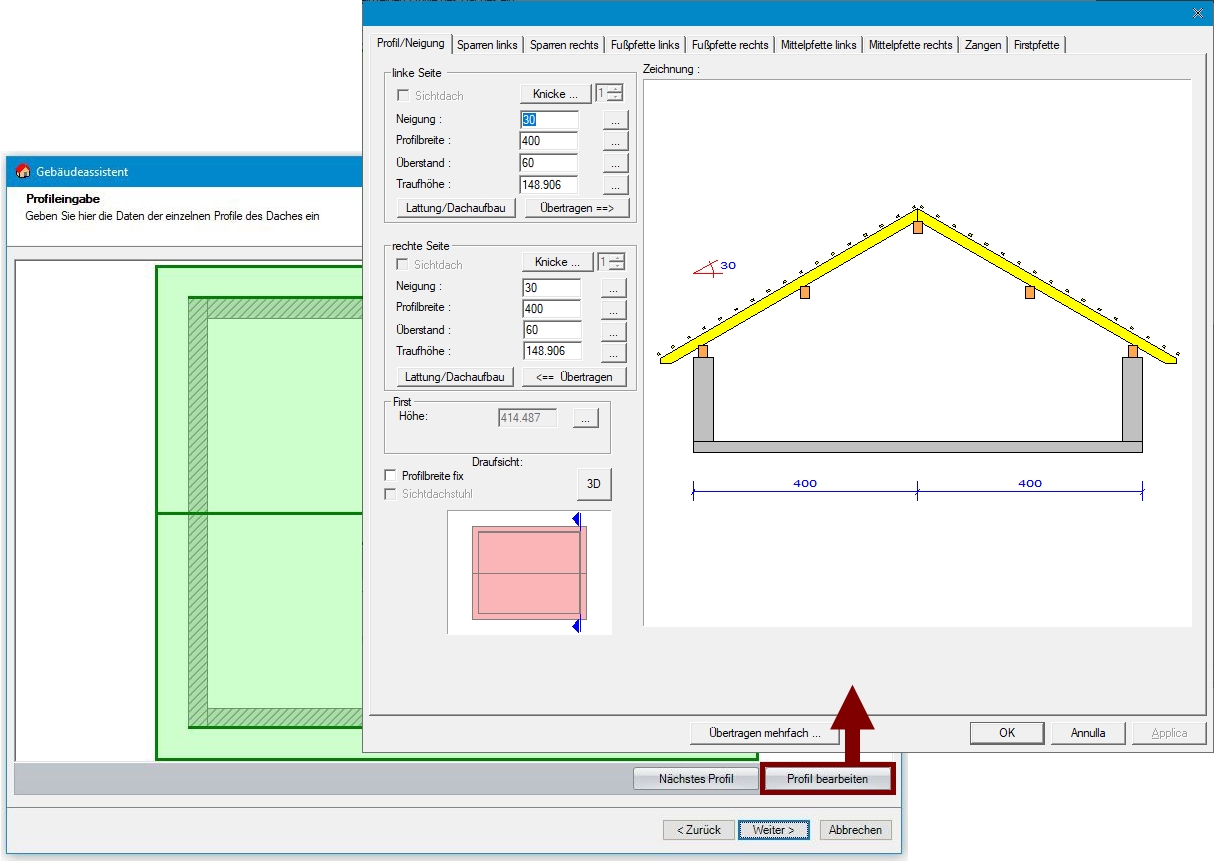This screenshot has width=1214, height=861.
Task: Click into left Profilbreite input field
Action: [x=548, y=141]
